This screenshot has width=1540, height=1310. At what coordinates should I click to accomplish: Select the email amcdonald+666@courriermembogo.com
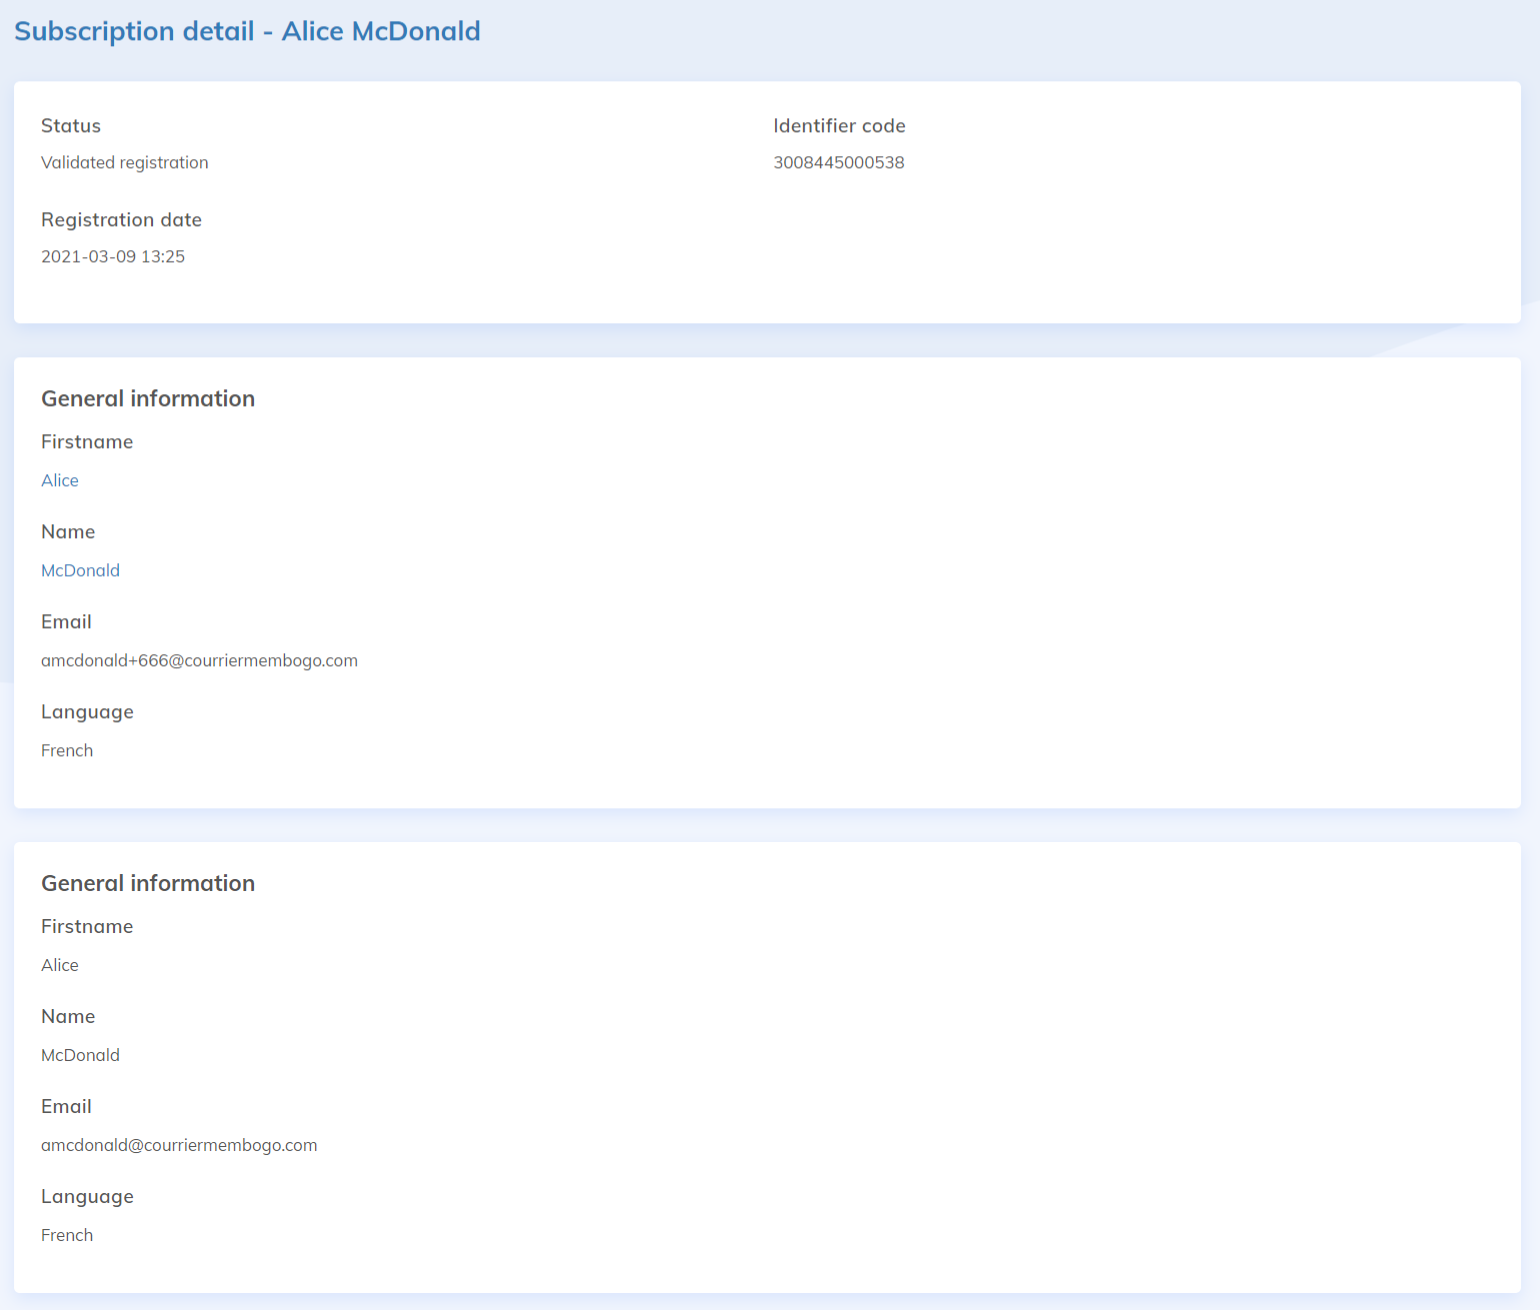coord(199,660)
